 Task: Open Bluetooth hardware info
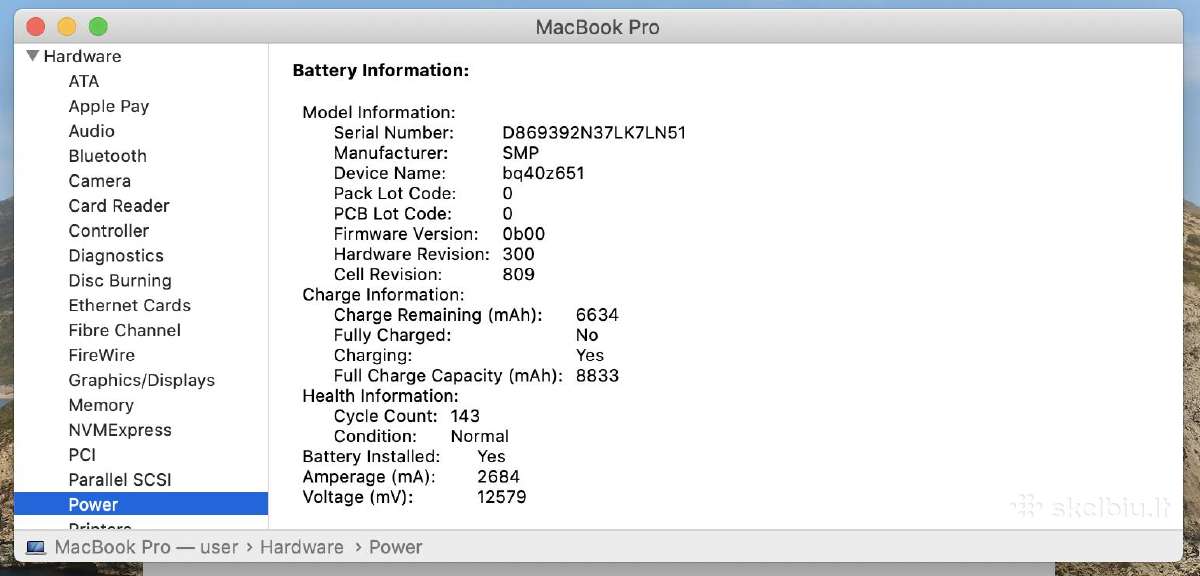point(107,156)
